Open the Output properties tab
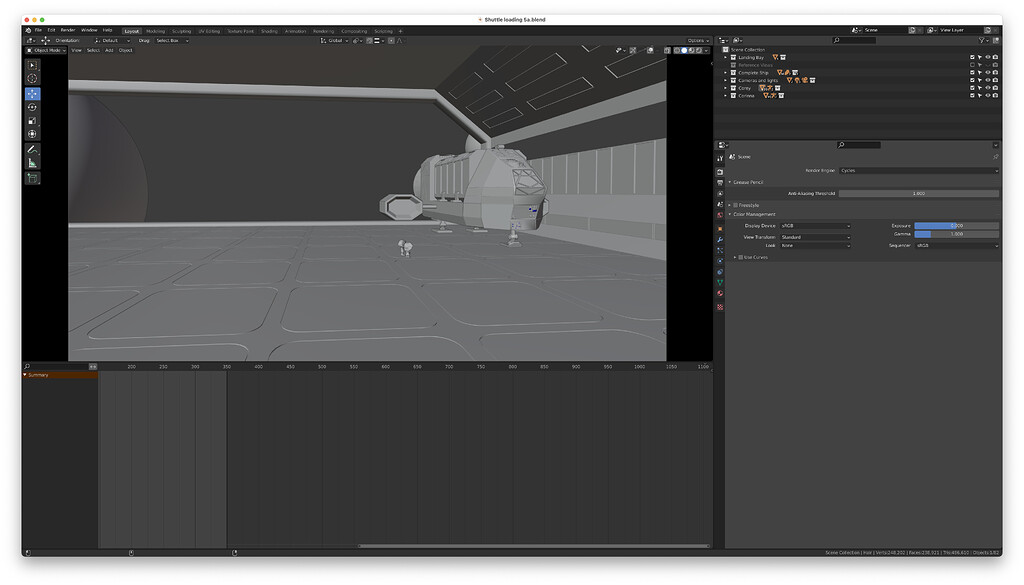 tap(720, 183)
